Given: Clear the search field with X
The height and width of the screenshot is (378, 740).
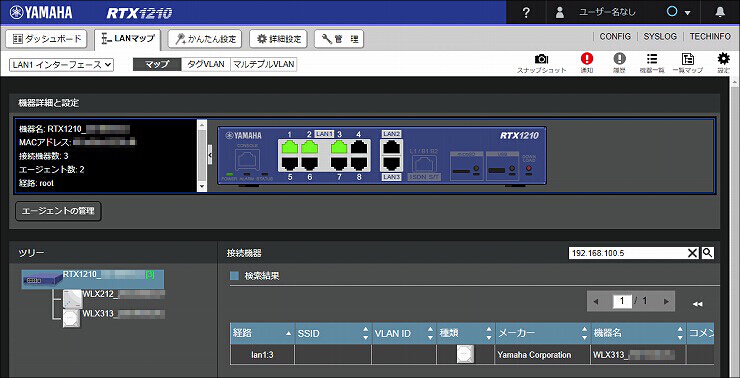Looking at the screenshot, I should pyautogui.click(x=692, y=253).
